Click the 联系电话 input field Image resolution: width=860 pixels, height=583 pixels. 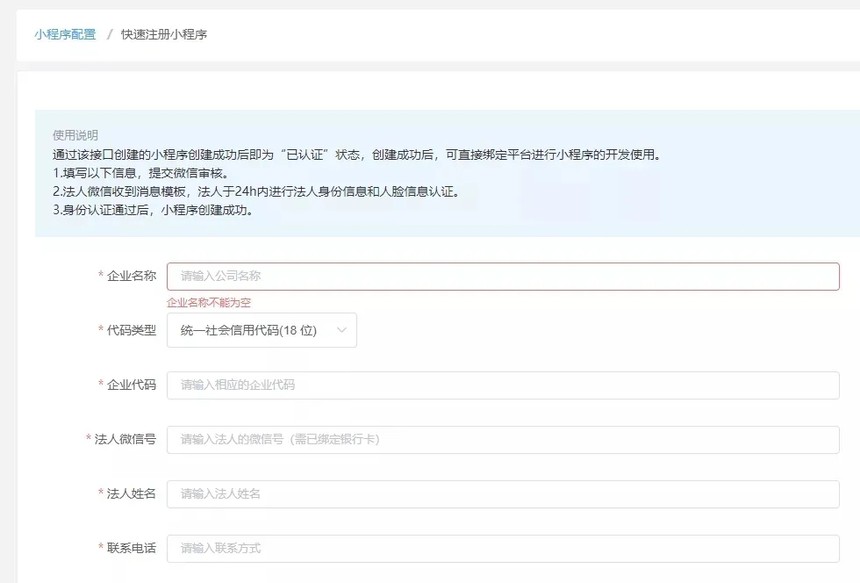(x=502, y=548)
